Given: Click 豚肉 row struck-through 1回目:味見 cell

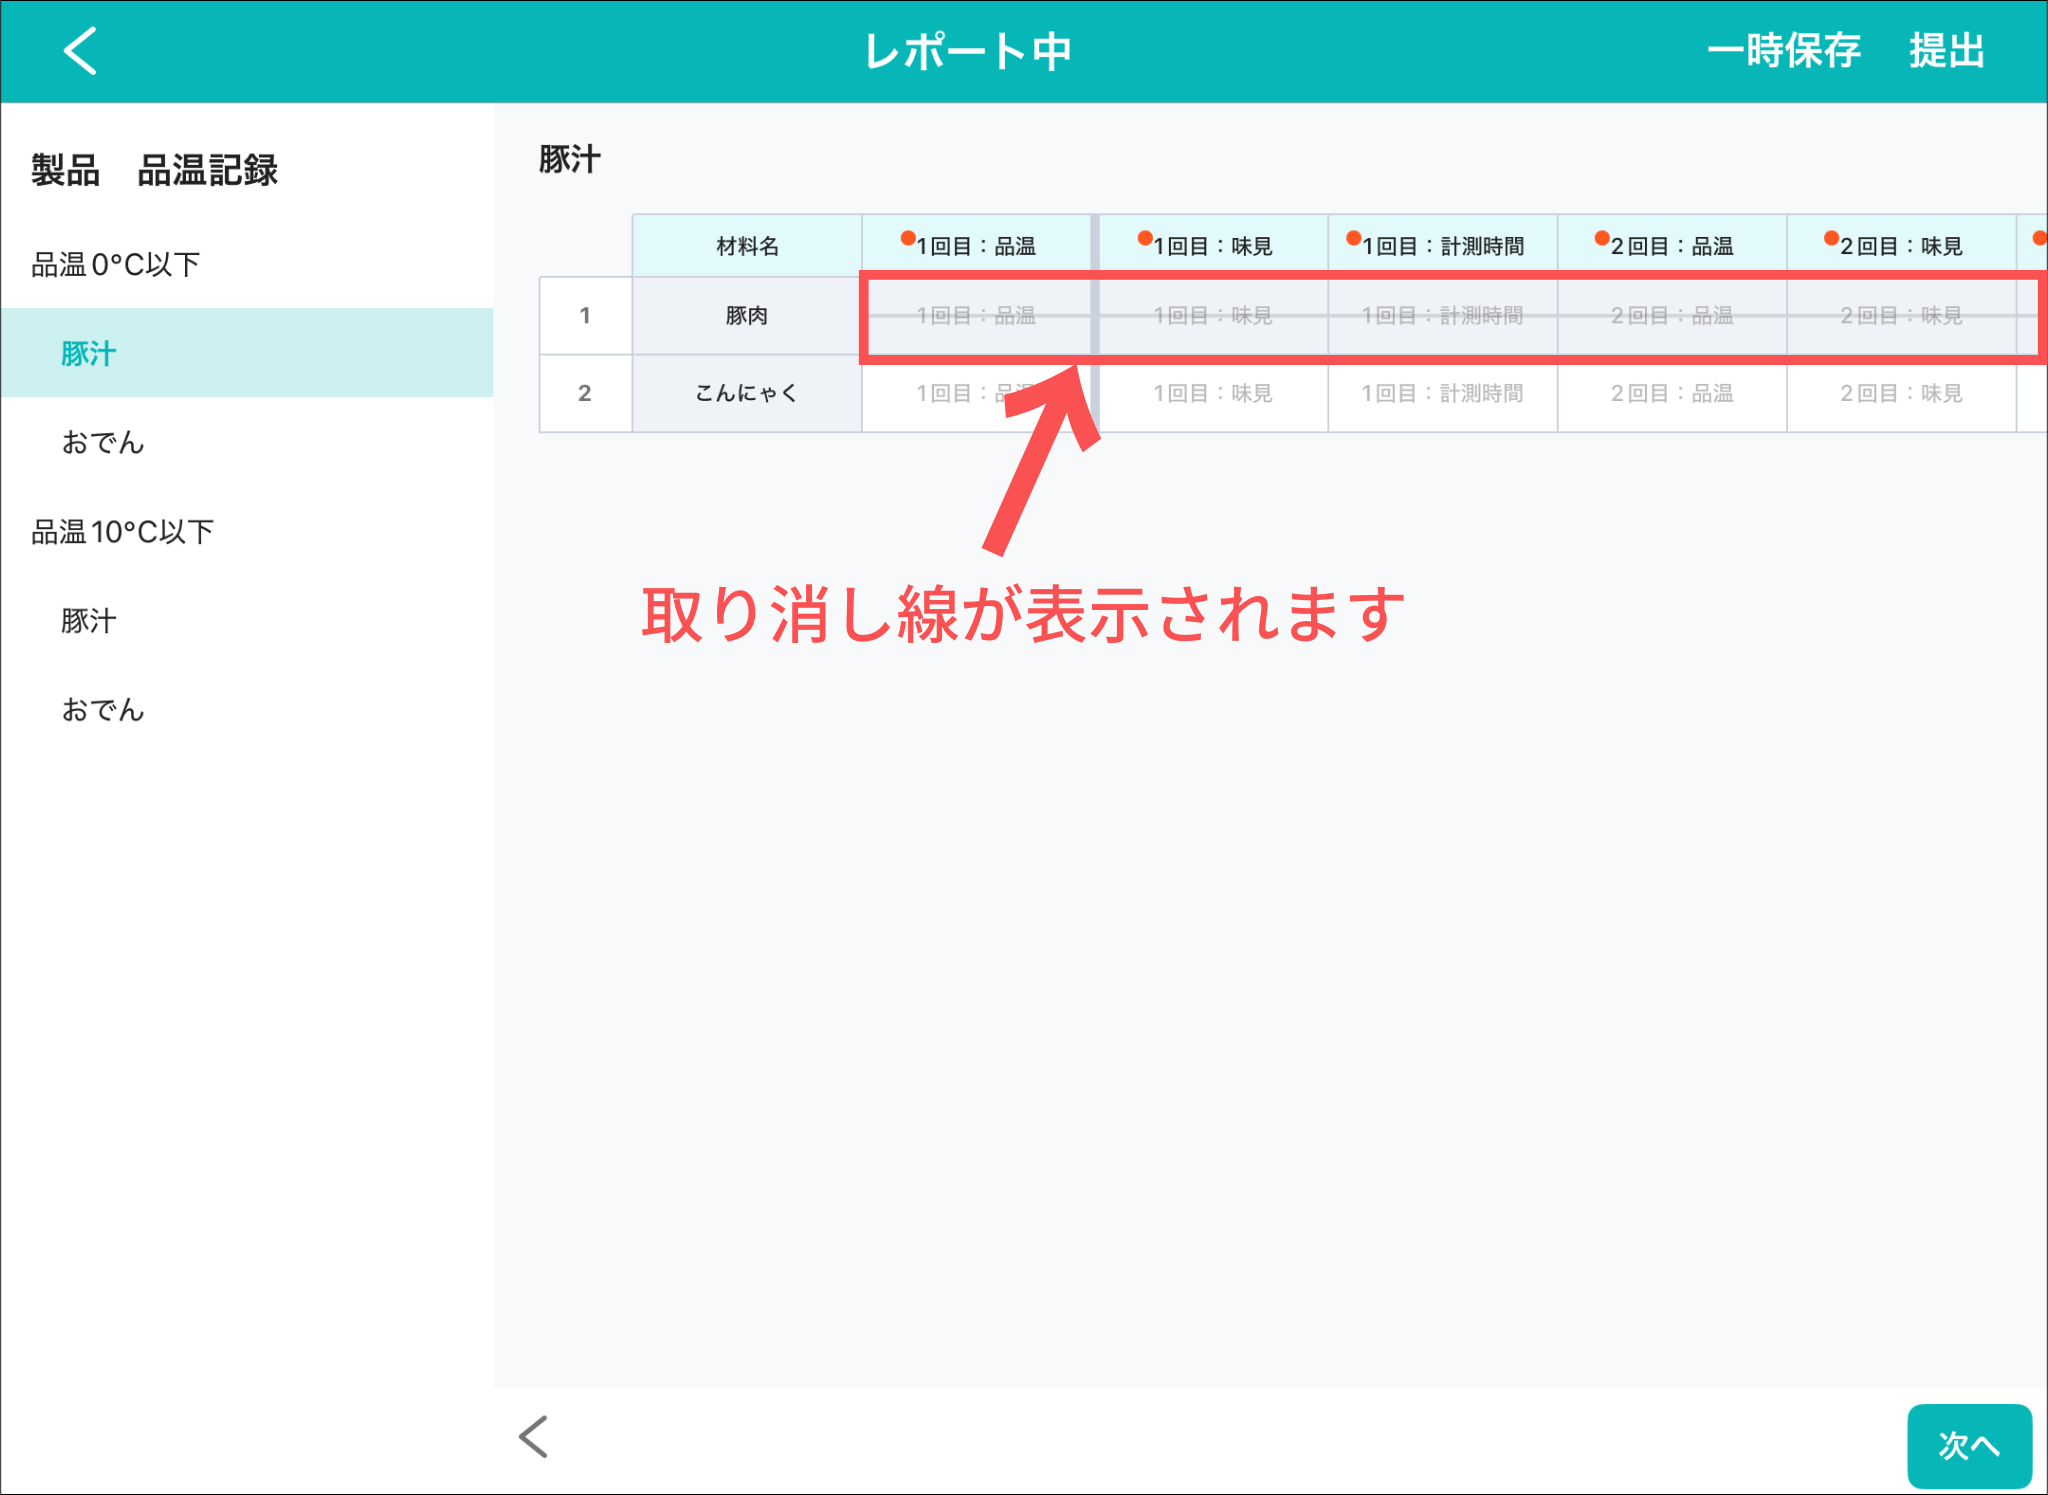Looking at the screenshot, I should point(1212,316).
